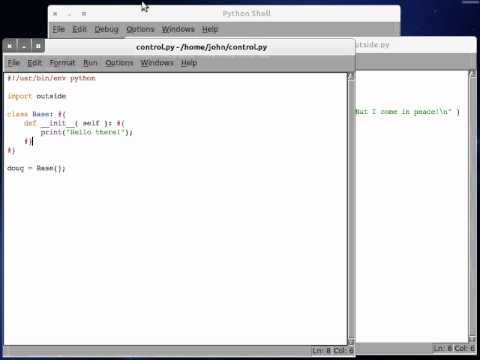The image size is (480, 360).
Task: Open Options menu in Python Shell window
Action: [140, 29]
